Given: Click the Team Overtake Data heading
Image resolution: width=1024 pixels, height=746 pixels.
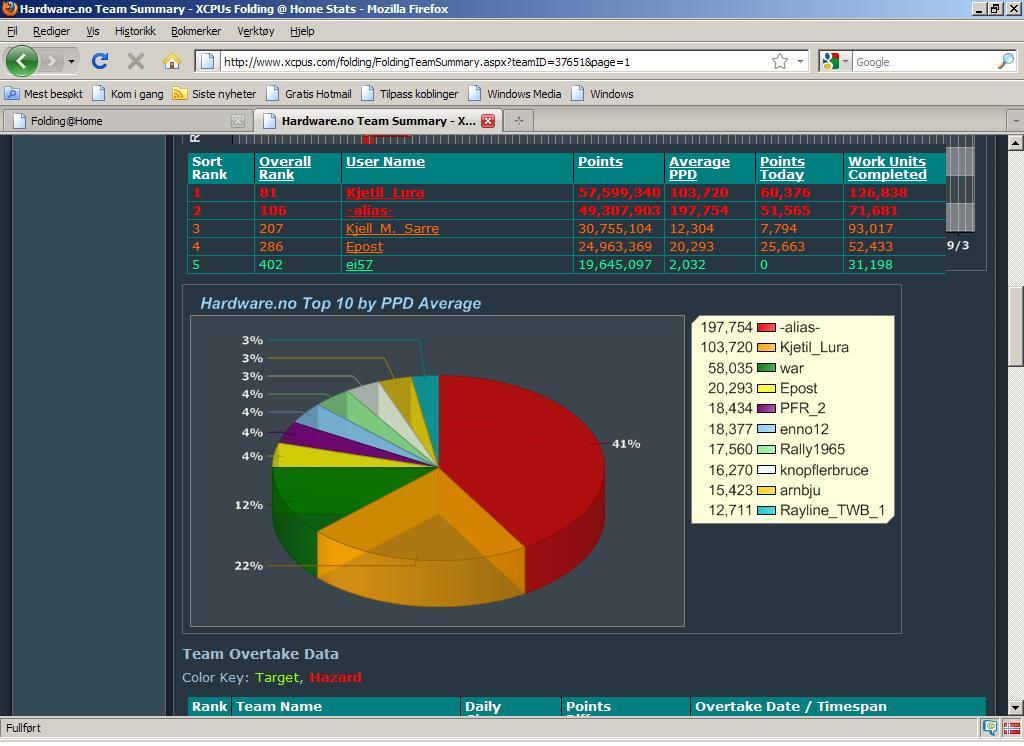Looking at the screenshot, I should [260, 654].
